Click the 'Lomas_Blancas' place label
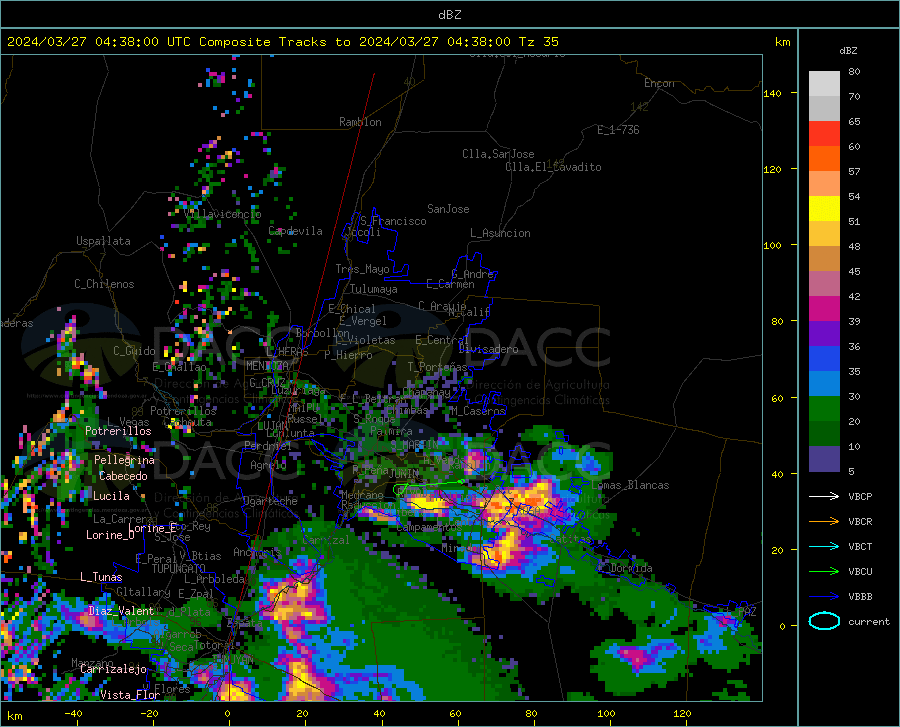Image resolution: width=900 pixels, height=727 pixels. 630,485
